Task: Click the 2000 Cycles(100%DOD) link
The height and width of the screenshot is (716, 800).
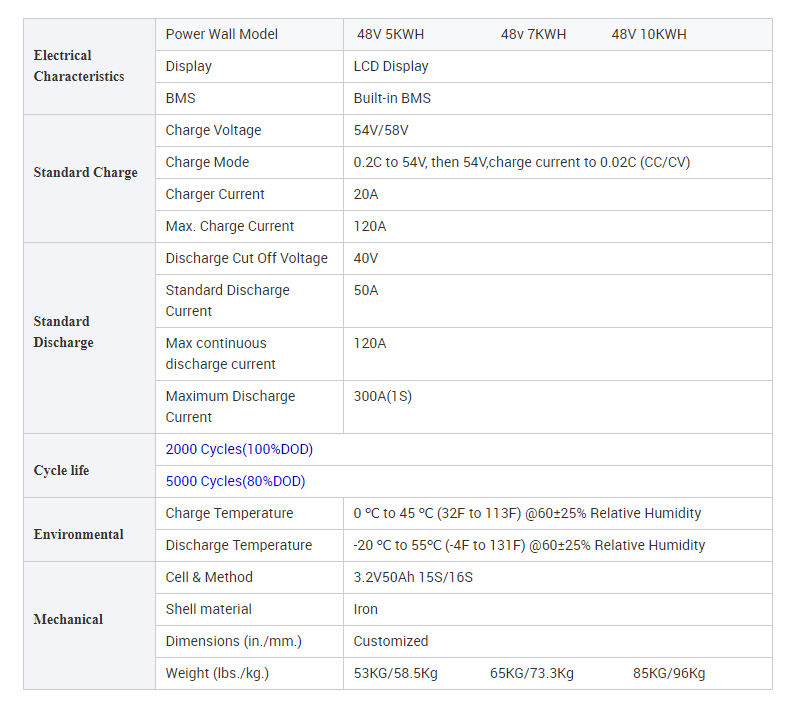Action: [239, 449]
